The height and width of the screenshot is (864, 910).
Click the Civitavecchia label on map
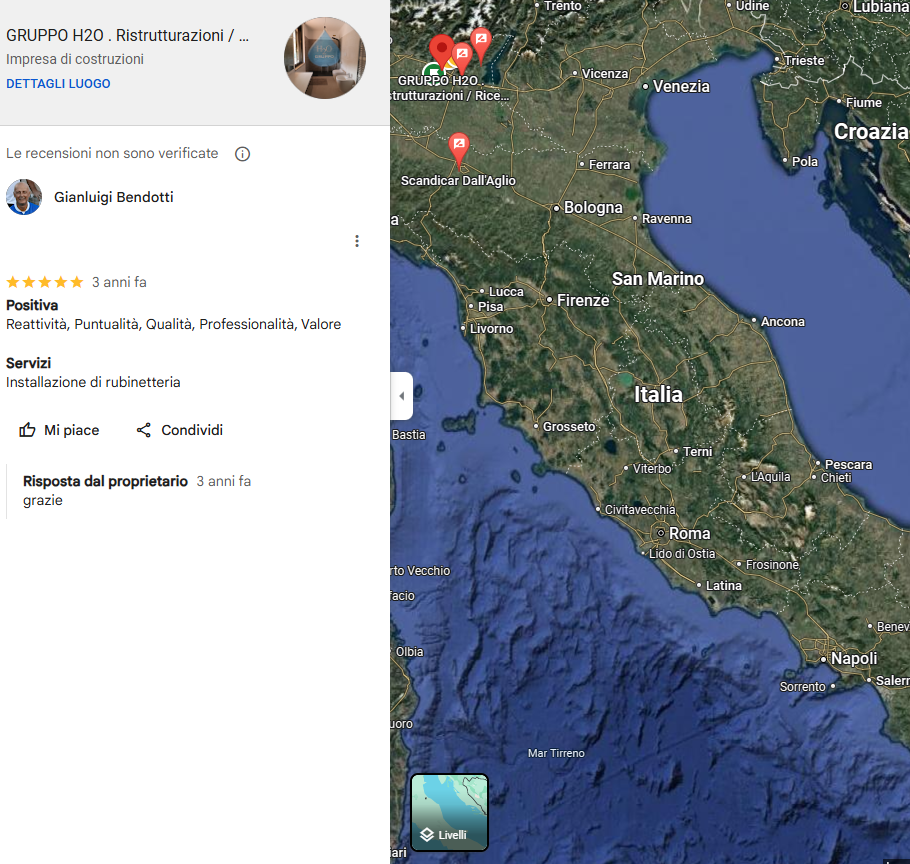(x=640, y=509)
